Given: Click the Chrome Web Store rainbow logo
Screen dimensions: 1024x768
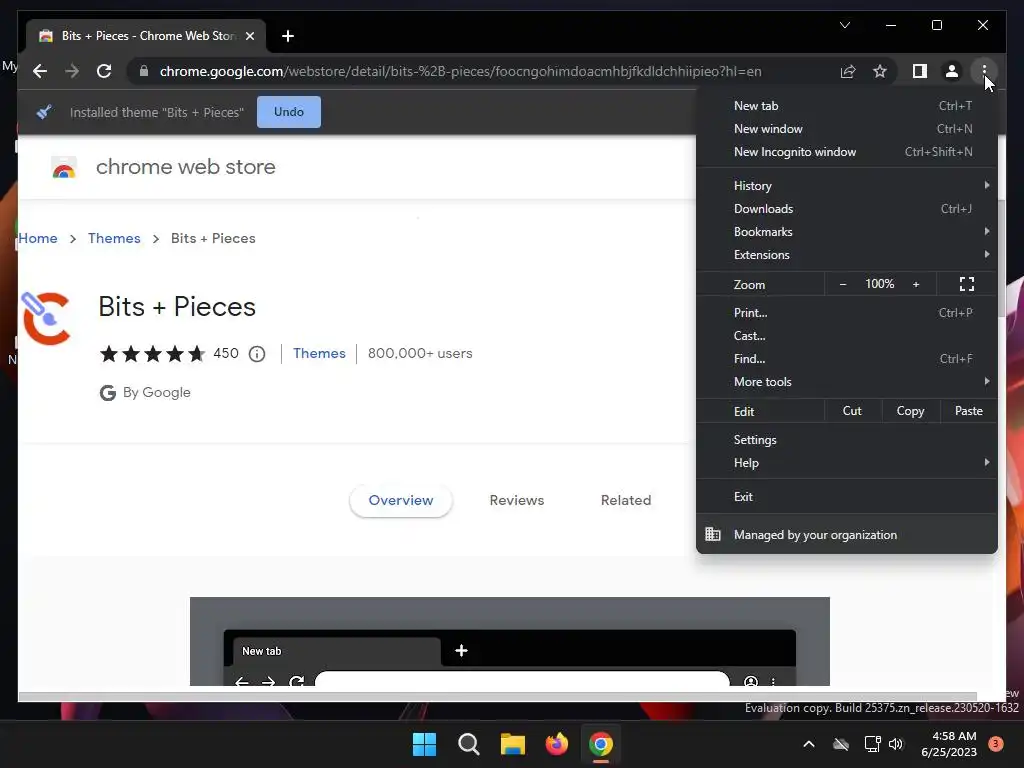Looking at the screenshot, I should [x=64, y=167].
